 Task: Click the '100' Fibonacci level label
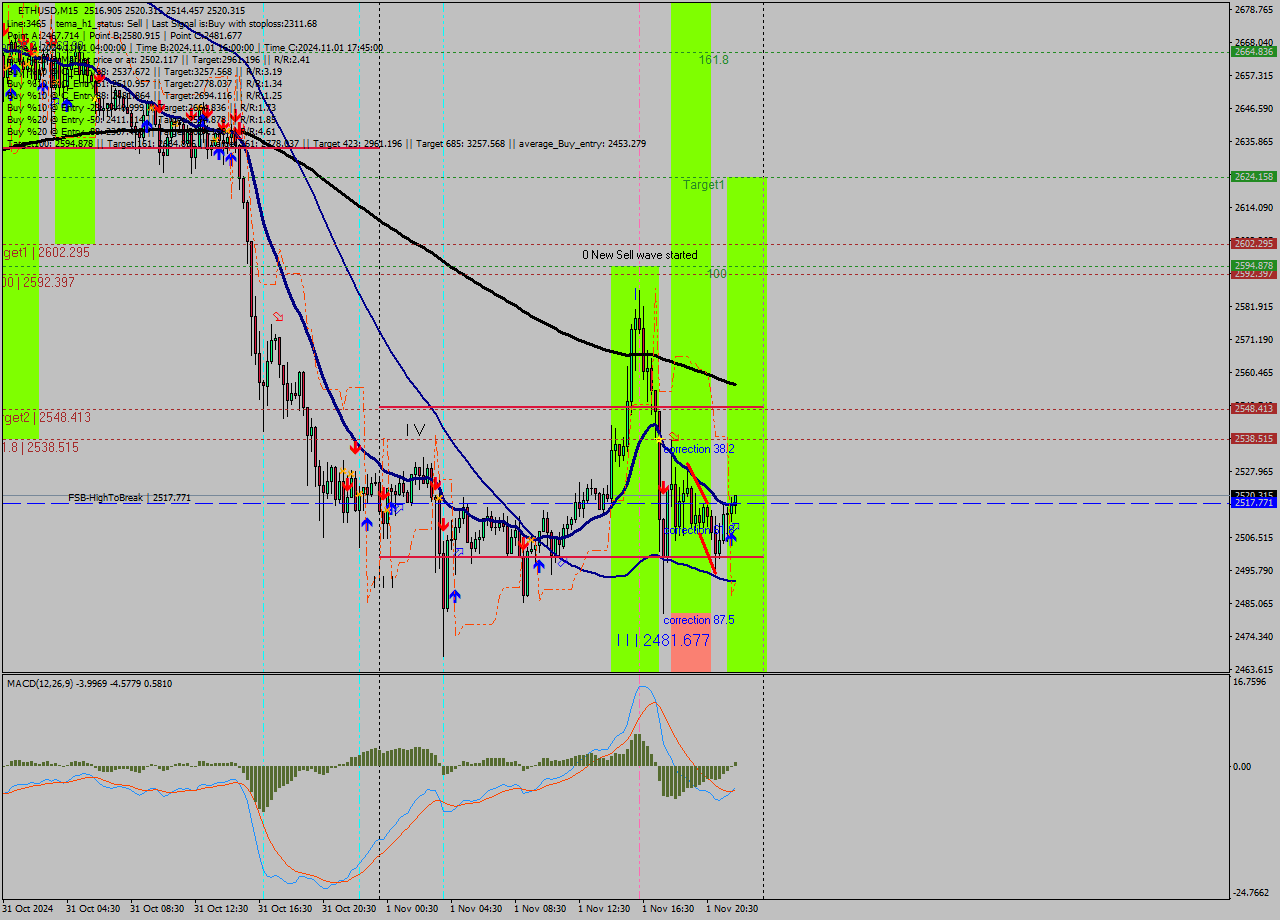coord(717,273)
